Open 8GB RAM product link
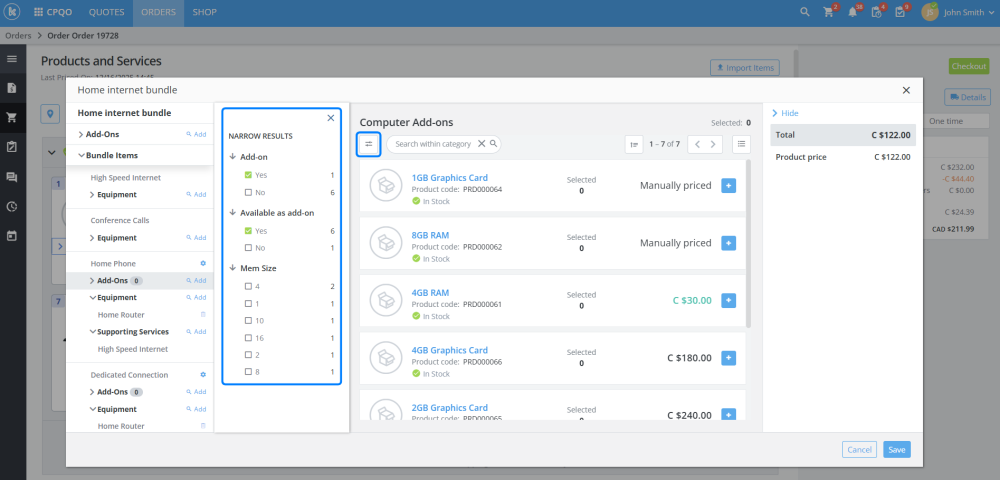 430,235
